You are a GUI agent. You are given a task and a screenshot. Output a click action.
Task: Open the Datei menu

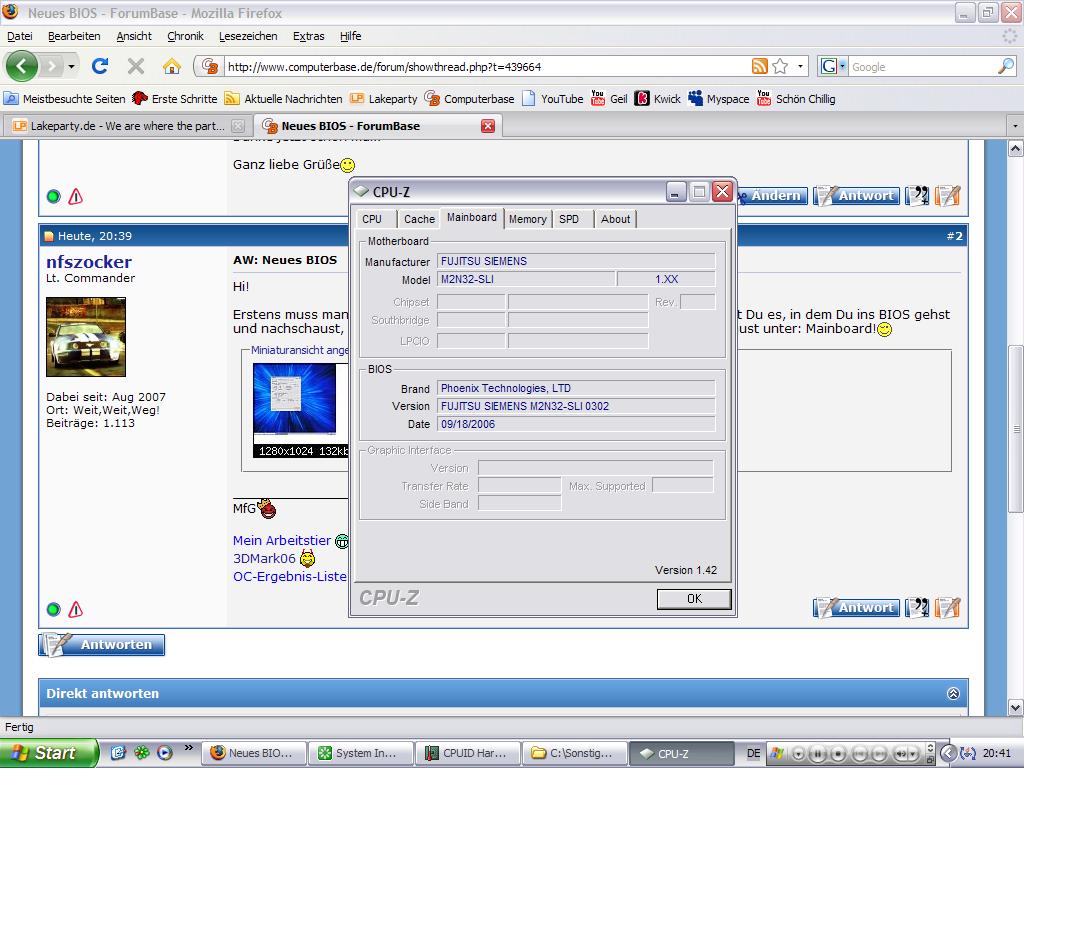click(19, 36)
